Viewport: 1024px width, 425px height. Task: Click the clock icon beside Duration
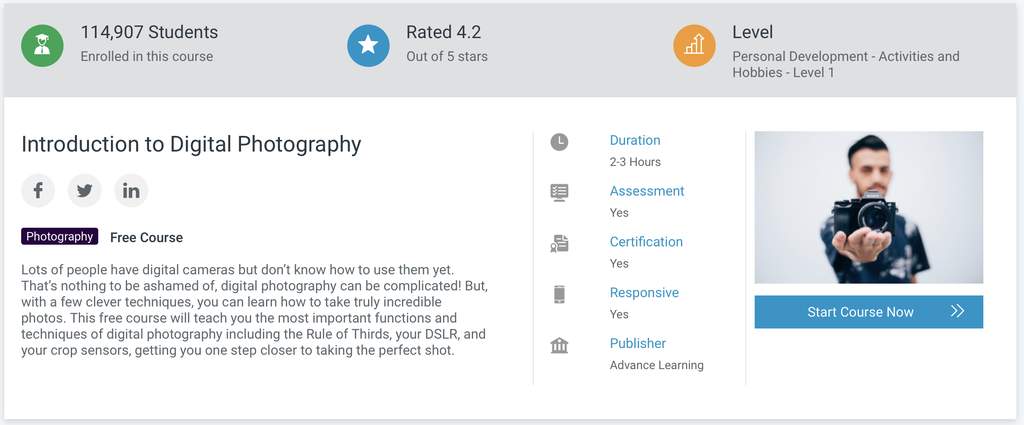click(x=559, y=141)
